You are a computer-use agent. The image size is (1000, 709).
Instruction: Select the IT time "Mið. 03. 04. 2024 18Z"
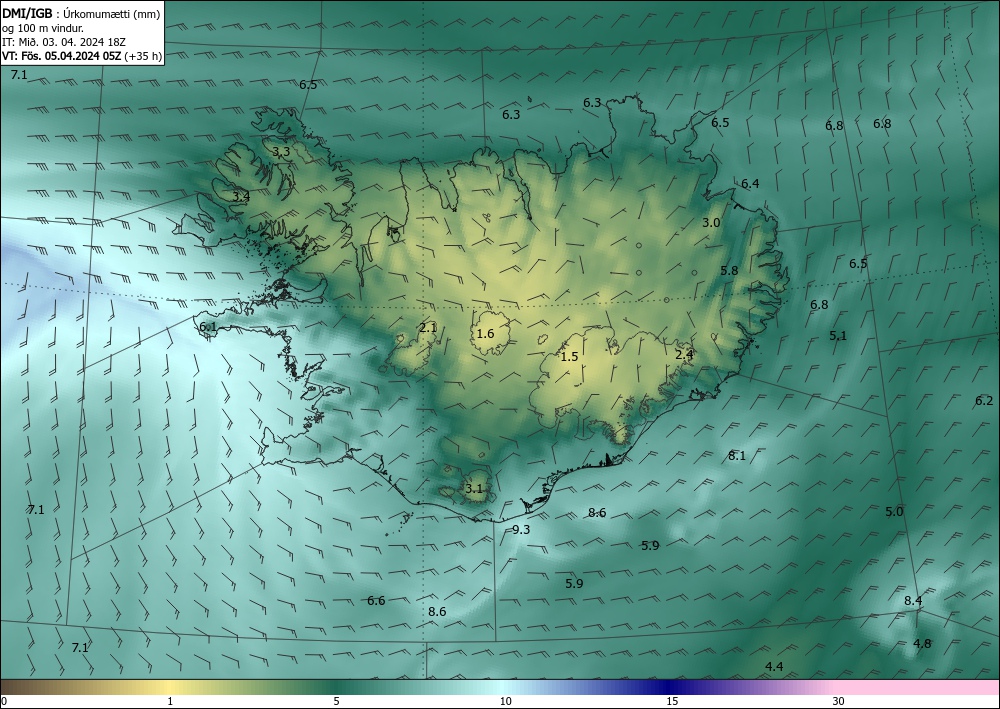tap(72, 42)
